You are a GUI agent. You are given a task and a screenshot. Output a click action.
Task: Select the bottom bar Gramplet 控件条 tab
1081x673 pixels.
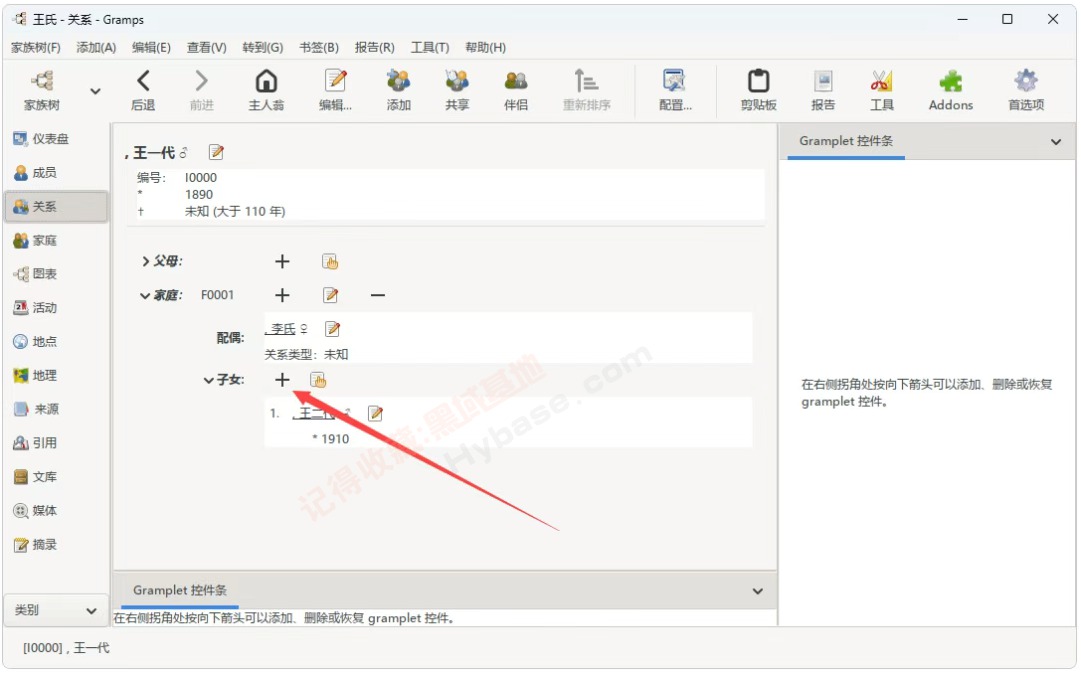(180, 591)
